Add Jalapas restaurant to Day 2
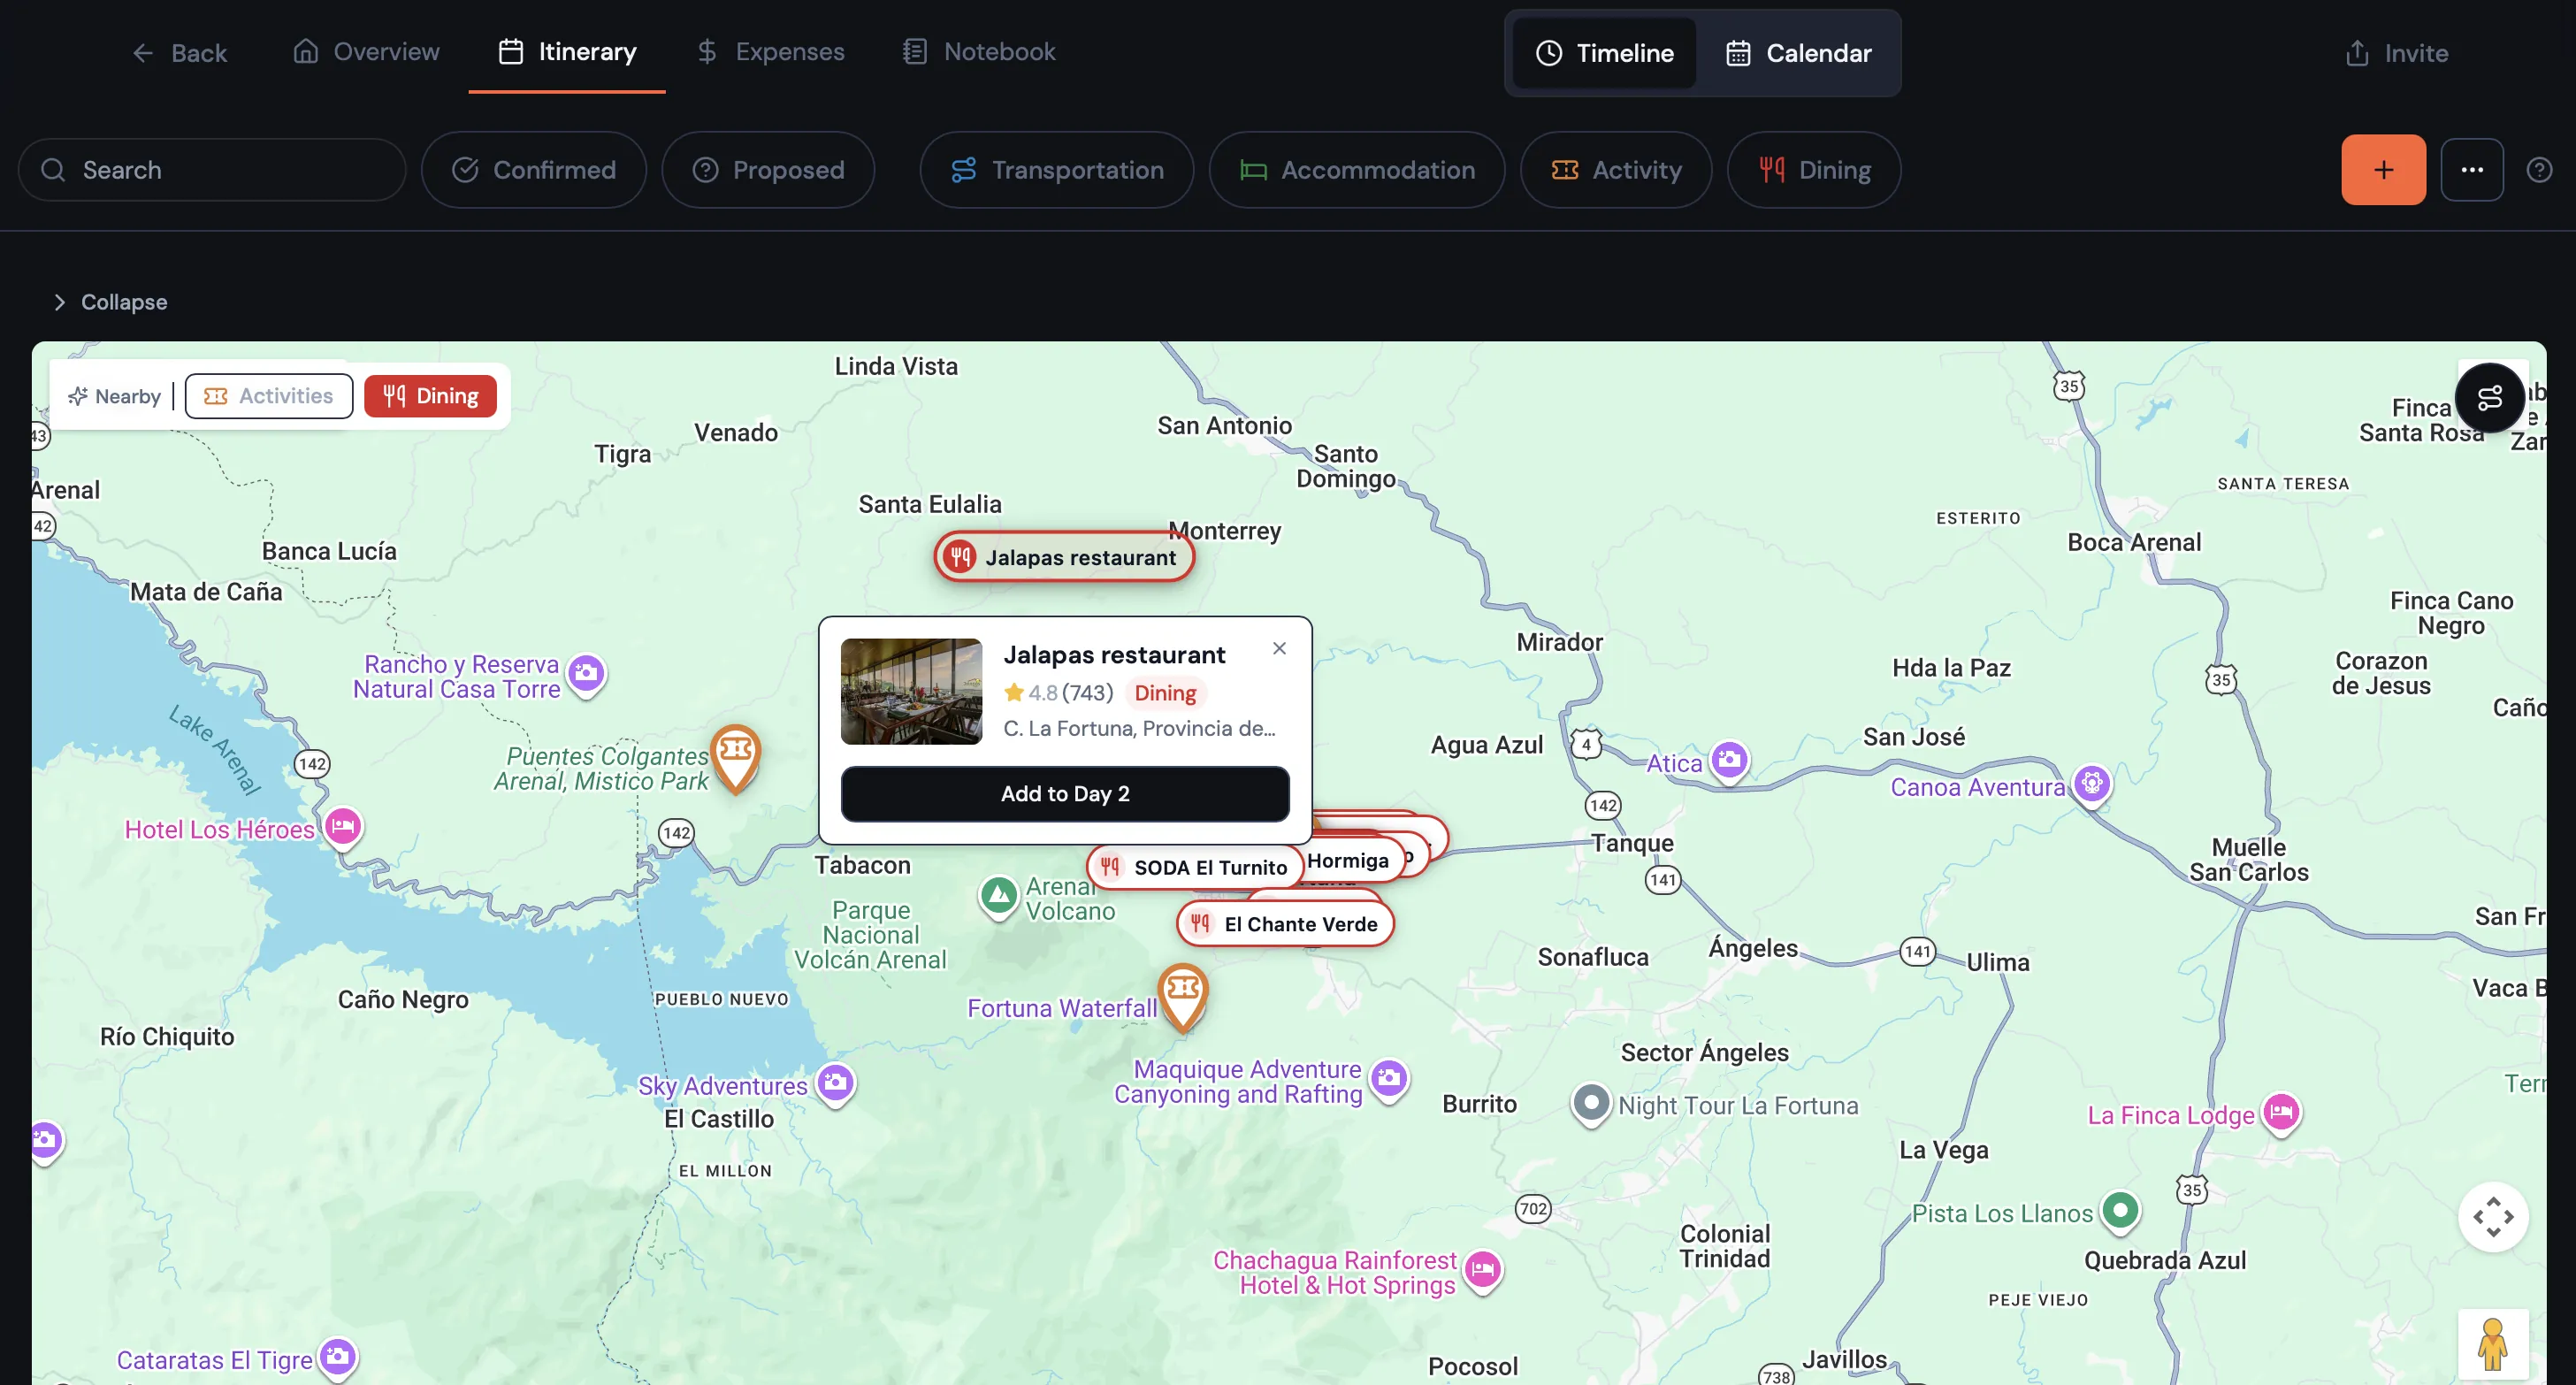Viewport: 2576px width, 1385px height. (x=1065, y=794)
